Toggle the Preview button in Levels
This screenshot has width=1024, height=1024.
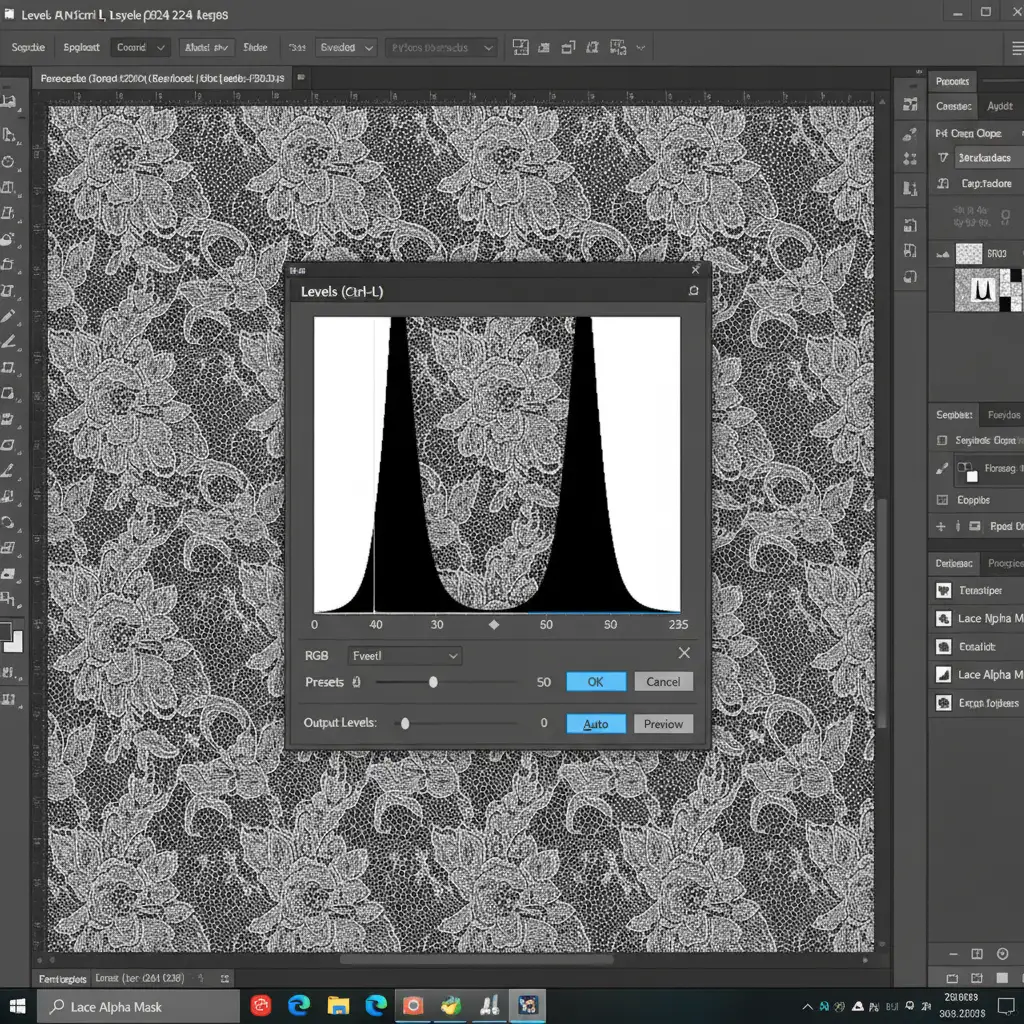point(663,724)
